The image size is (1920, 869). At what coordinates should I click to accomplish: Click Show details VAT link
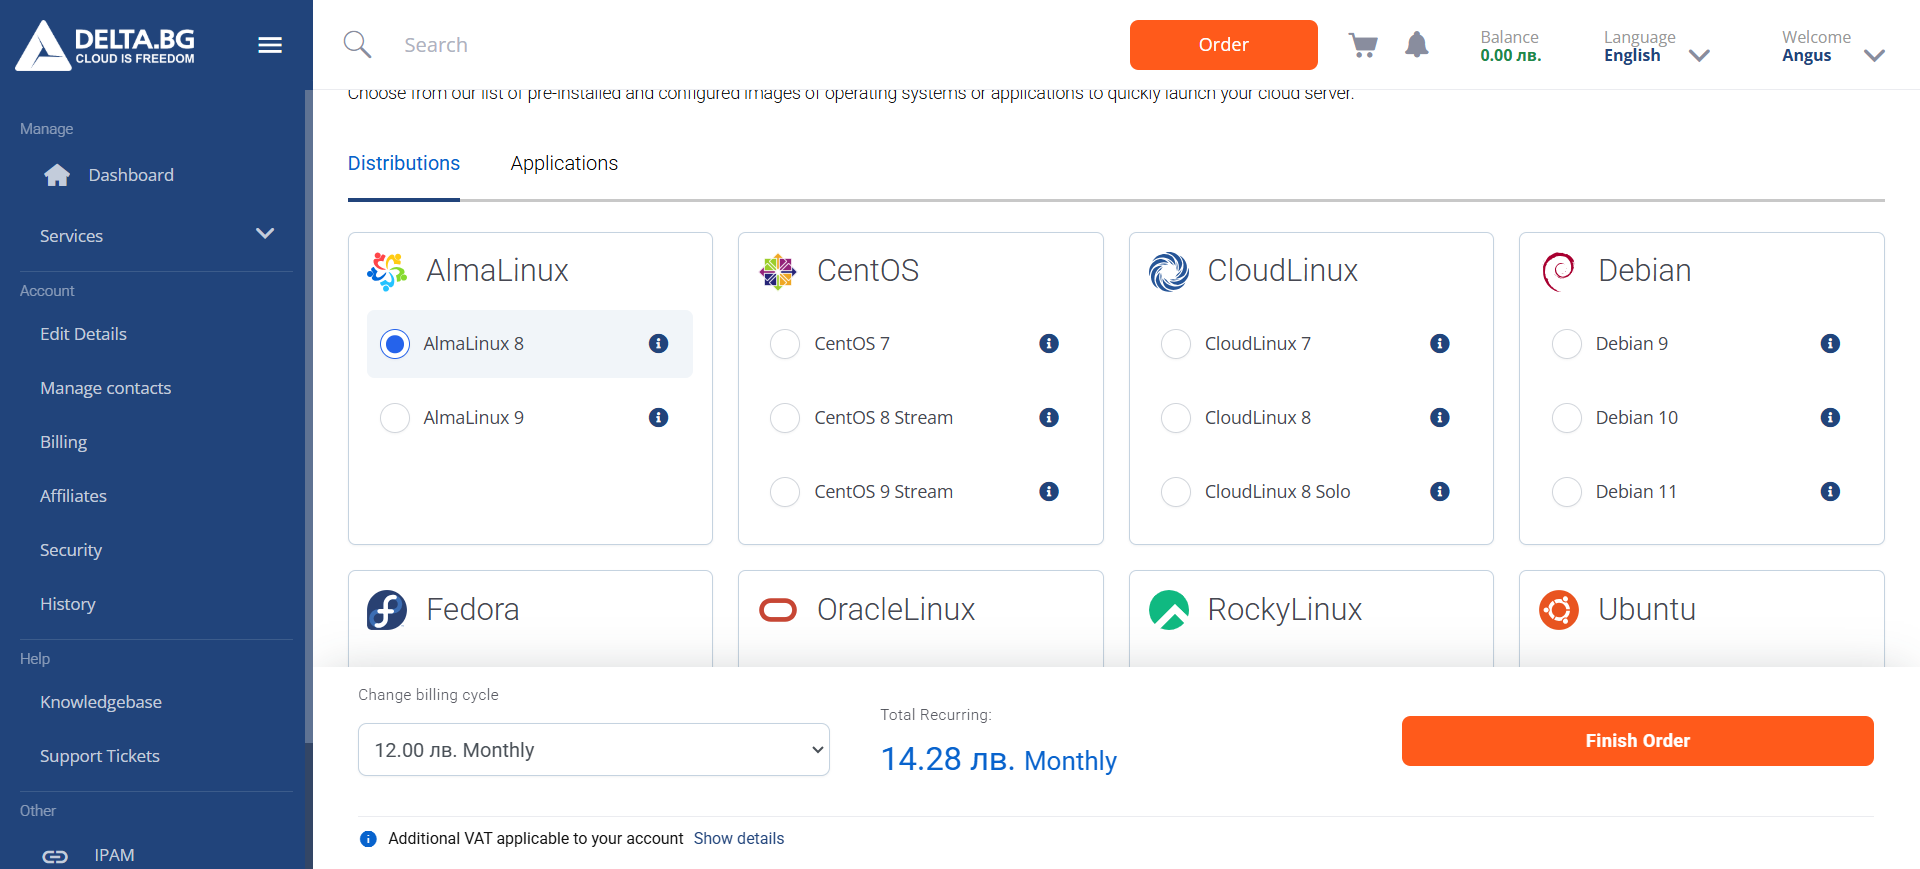[739, 839]
